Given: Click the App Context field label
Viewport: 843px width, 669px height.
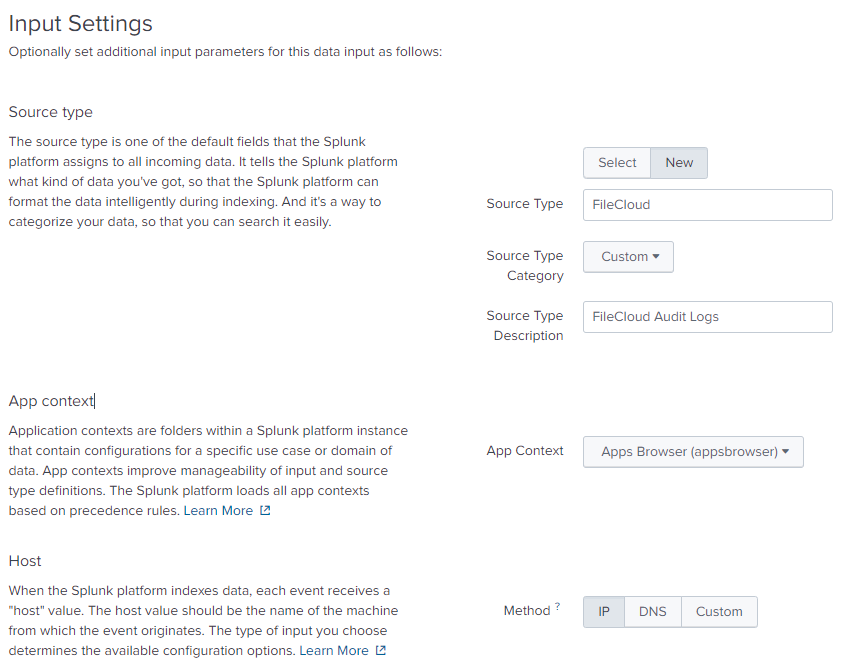Looking at the screenshot, I should [x=524, y=451].
